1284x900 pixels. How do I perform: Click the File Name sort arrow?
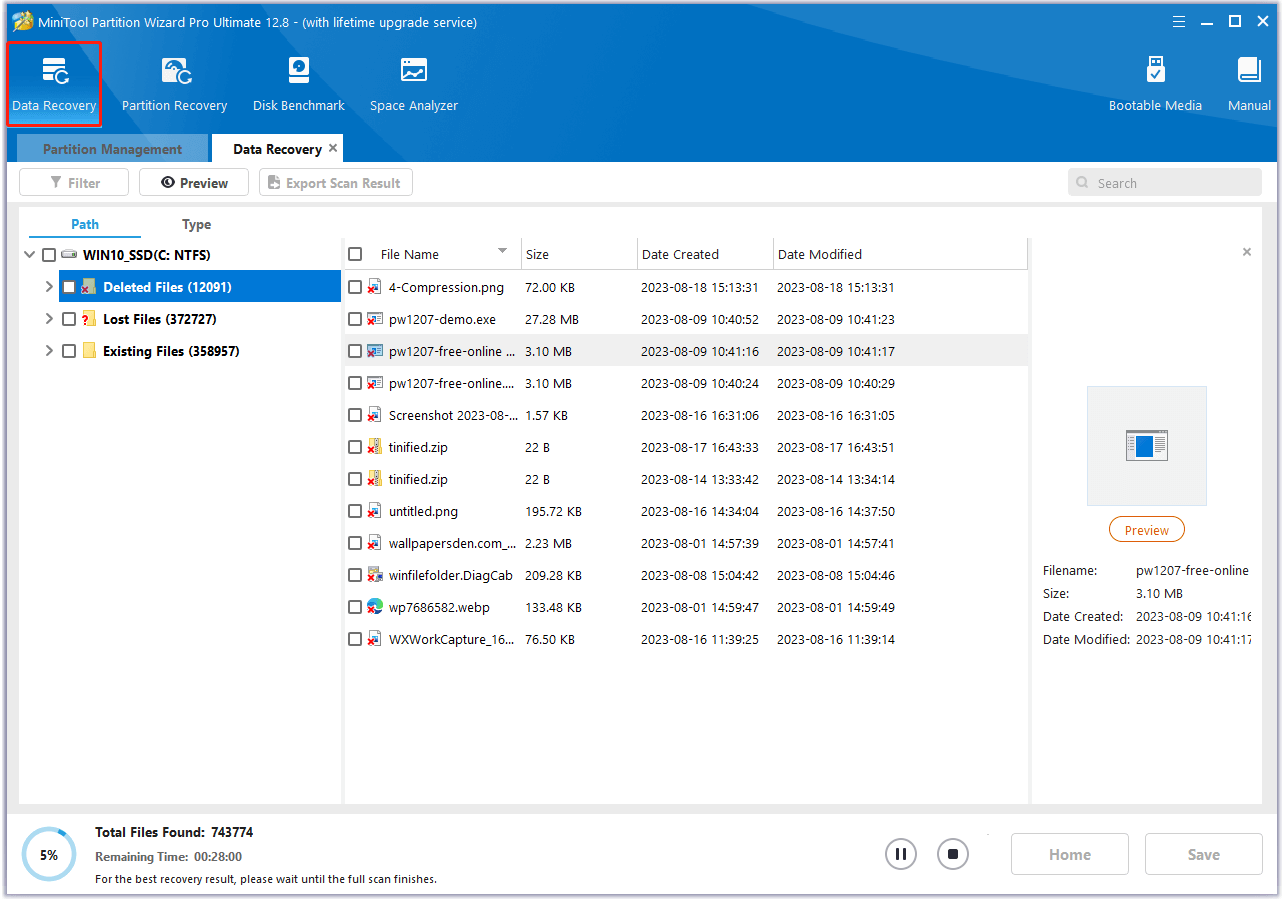pyautogui.click(x=502, y=251)
